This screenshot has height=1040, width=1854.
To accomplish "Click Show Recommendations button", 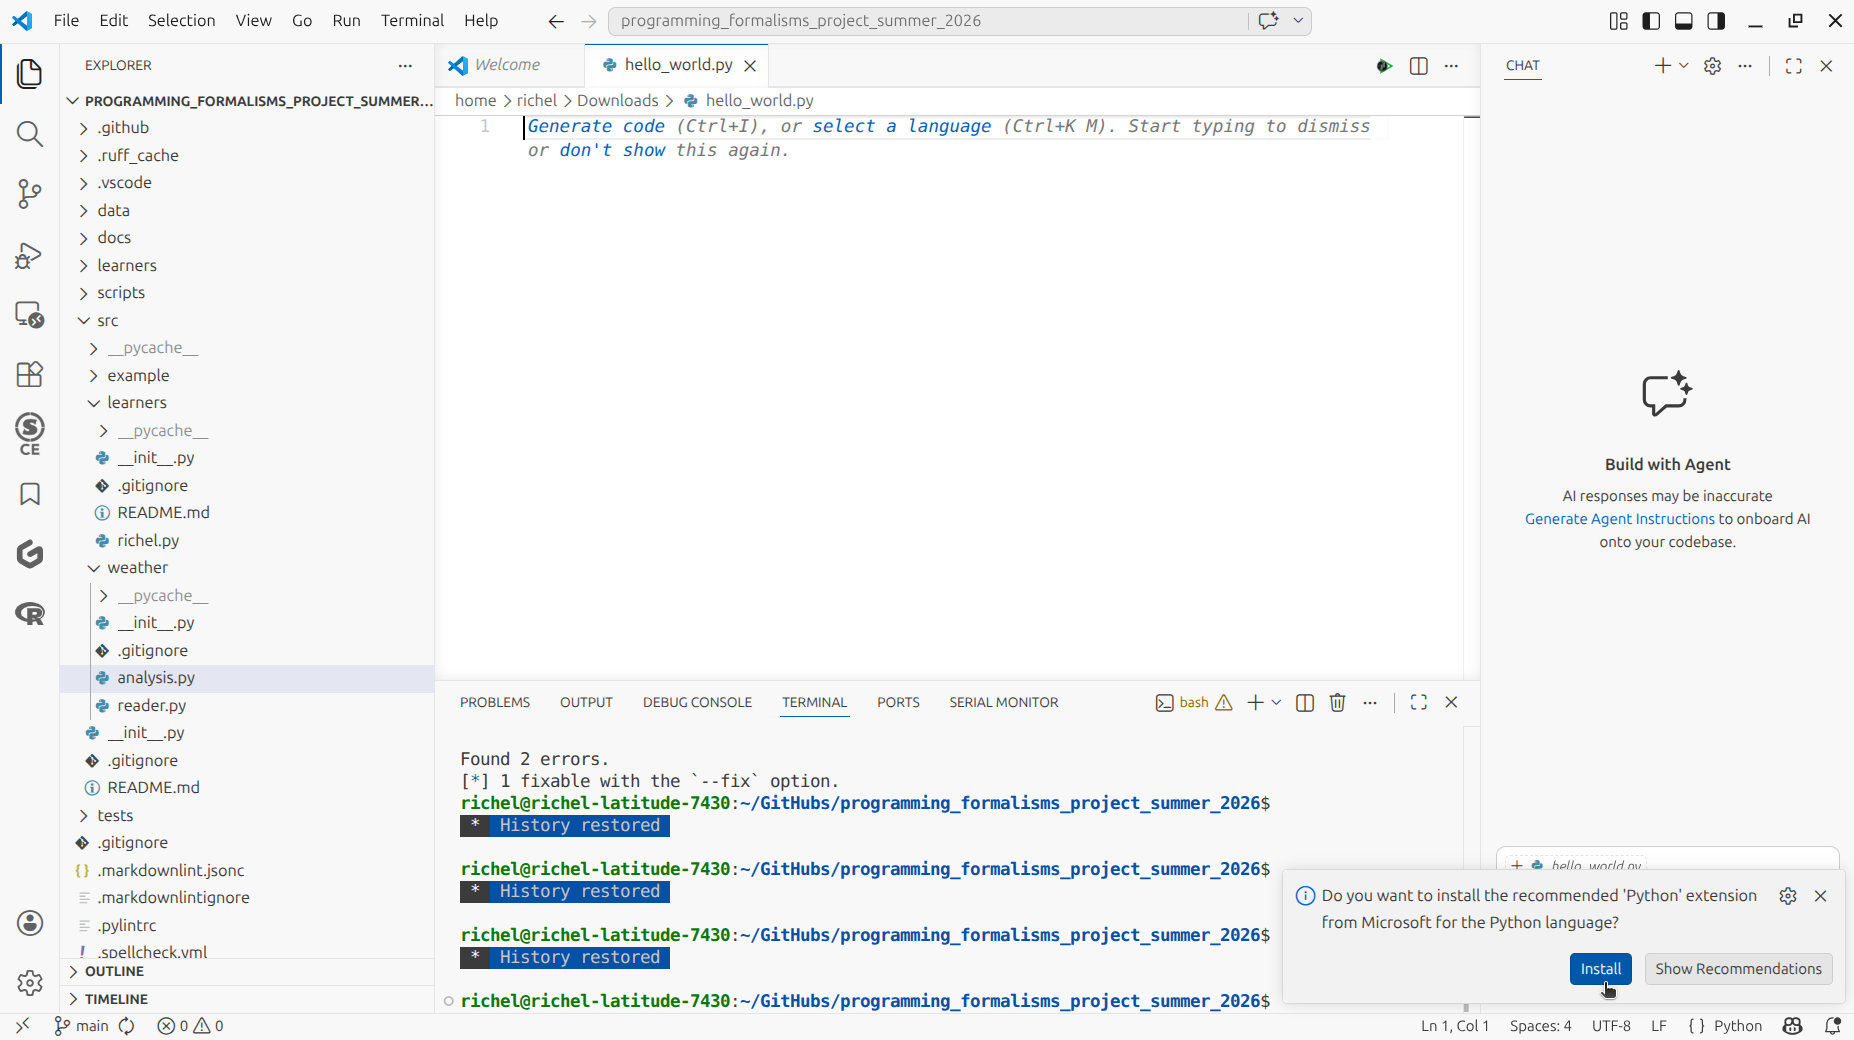I will 1738,969.
